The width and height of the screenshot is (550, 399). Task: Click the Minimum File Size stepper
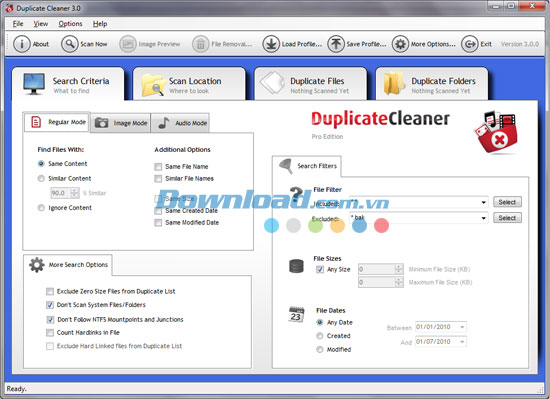(398, 269)
